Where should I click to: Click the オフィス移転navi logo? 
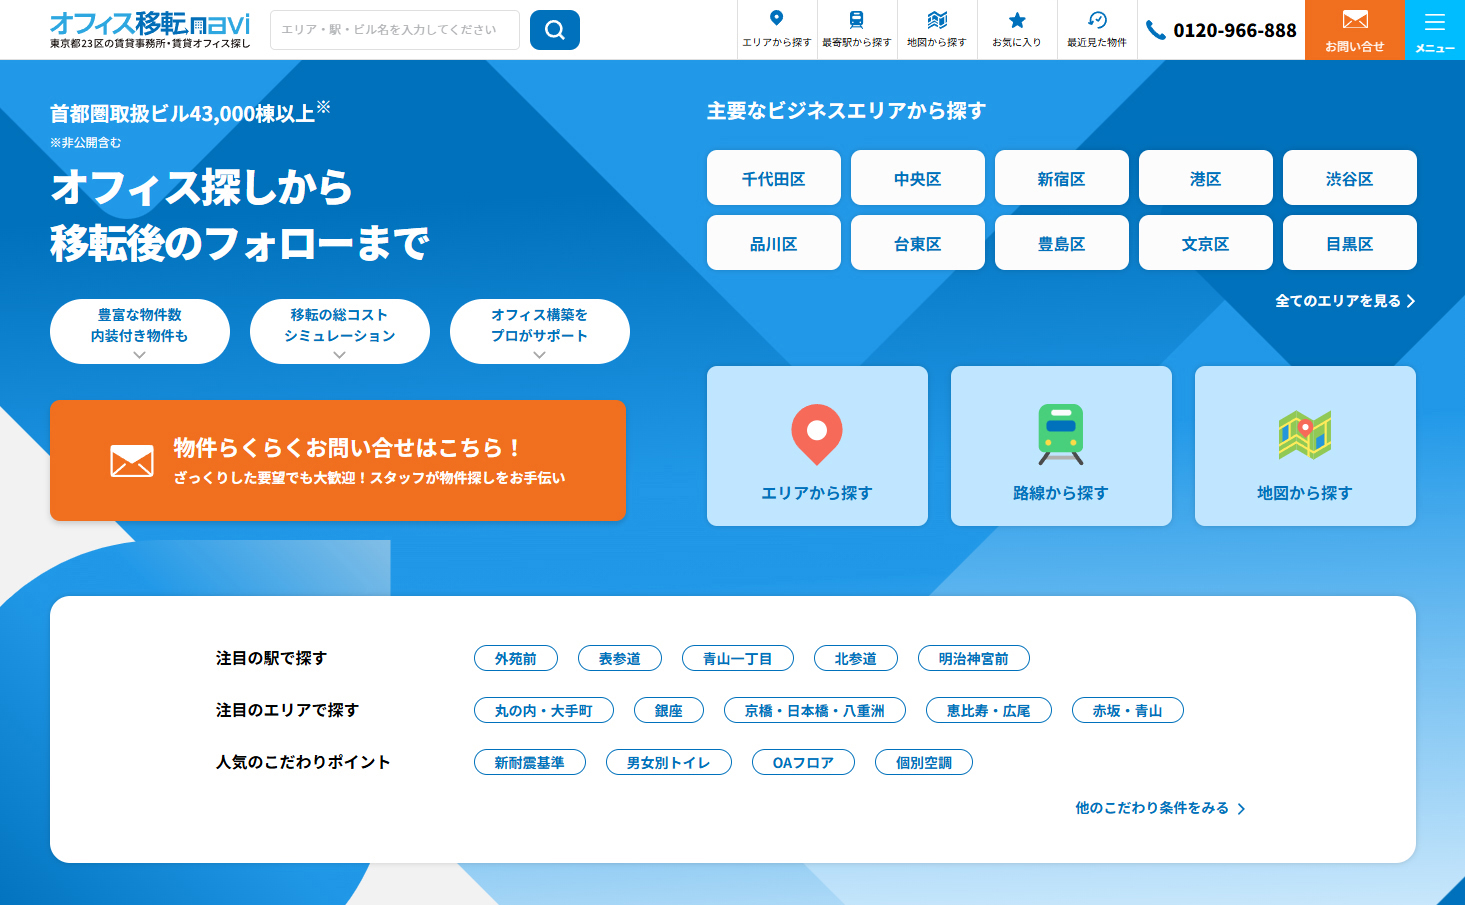click(150, 29)
